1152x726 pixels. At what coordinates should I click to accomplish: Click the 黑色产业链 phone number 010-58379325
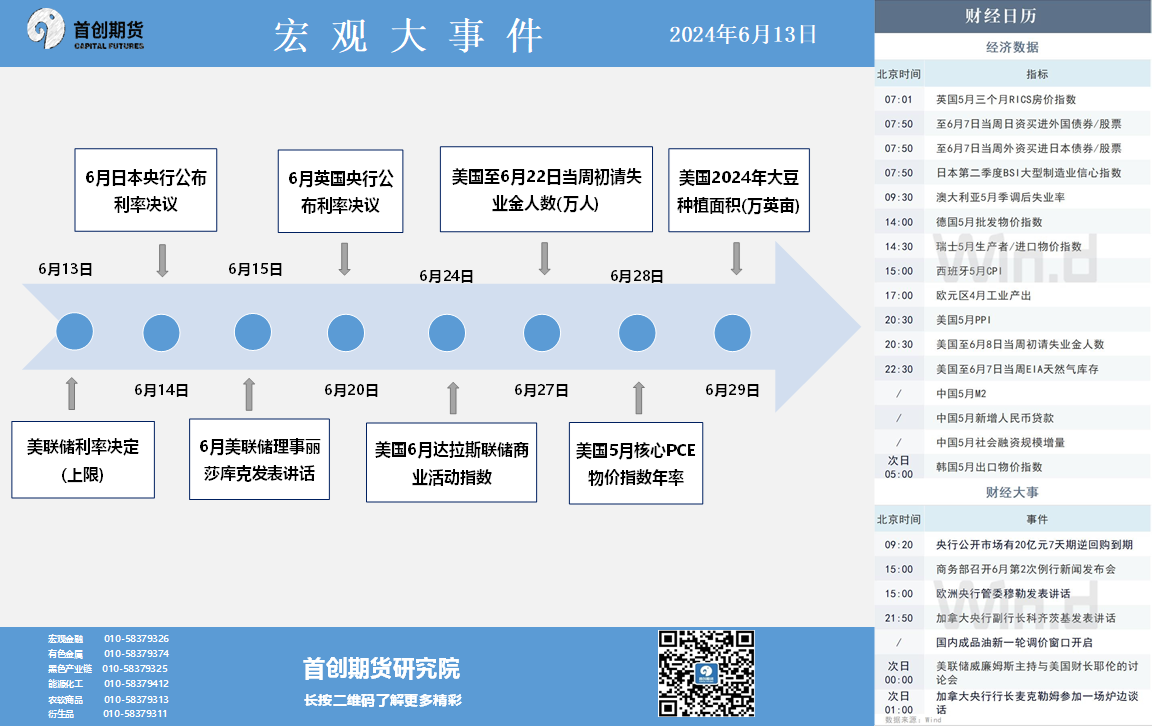pos(135,669)
